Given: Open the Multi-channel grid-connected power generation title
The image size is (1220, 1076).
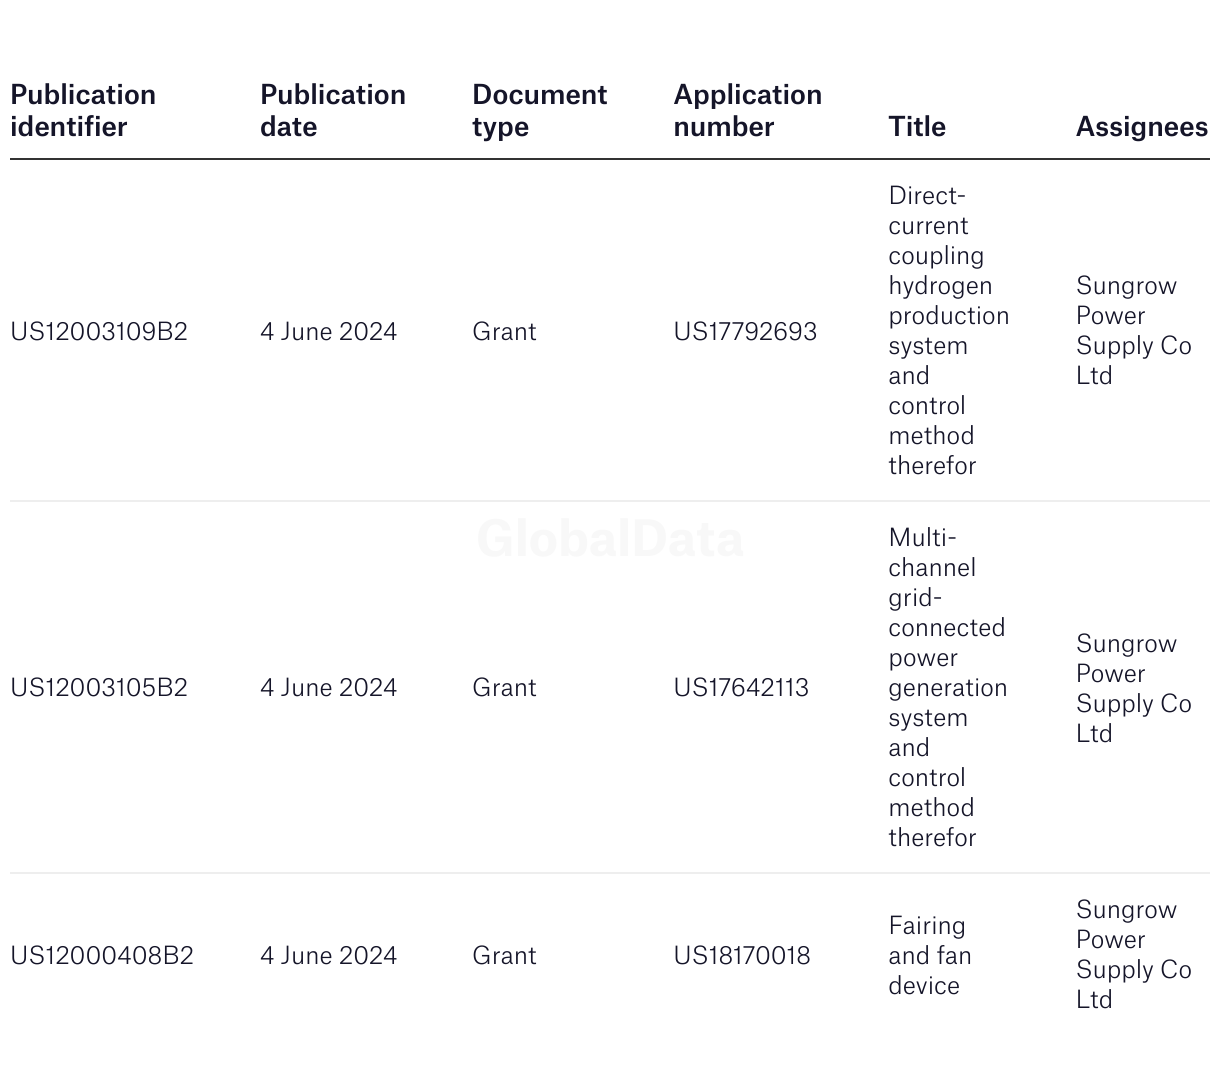Looking at the screenshot, I should click(947, 688).
